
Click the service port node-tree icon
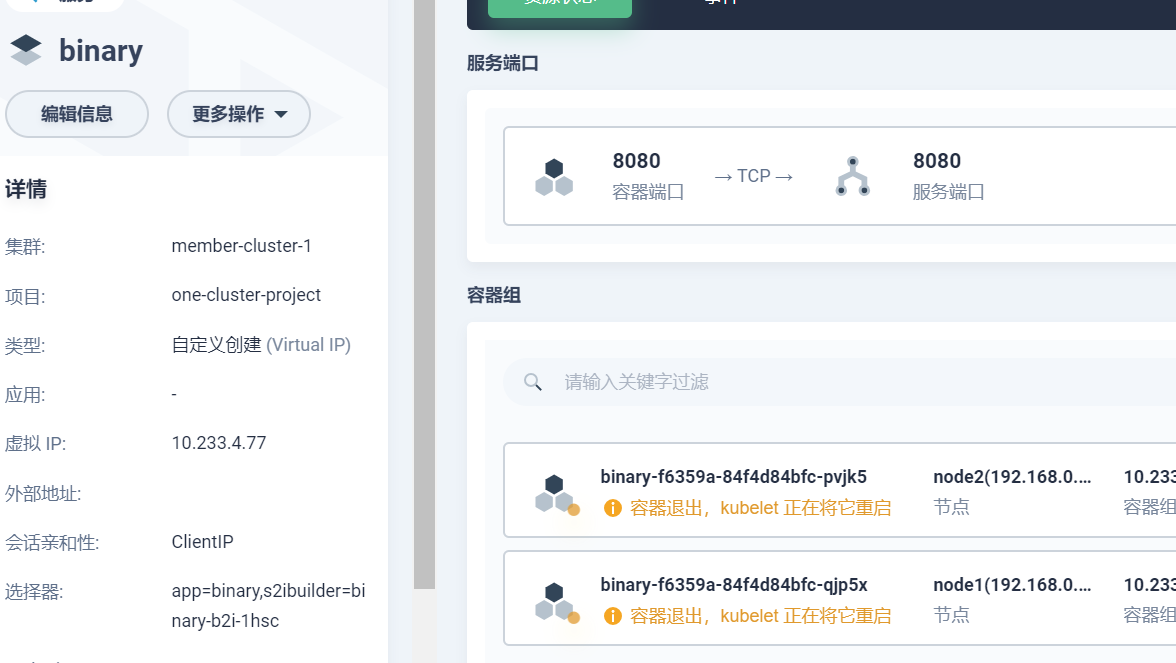tap(852, 175)
